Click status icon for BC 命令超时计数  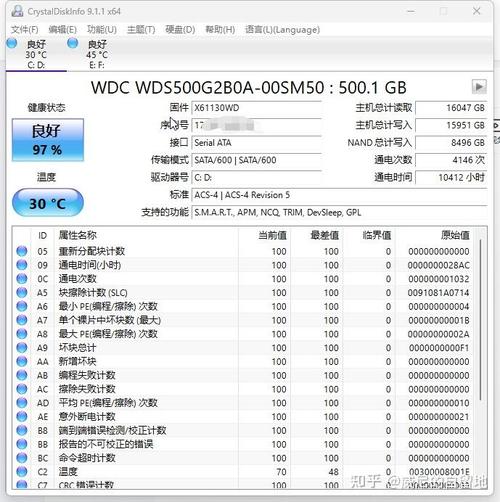[22, 458]
